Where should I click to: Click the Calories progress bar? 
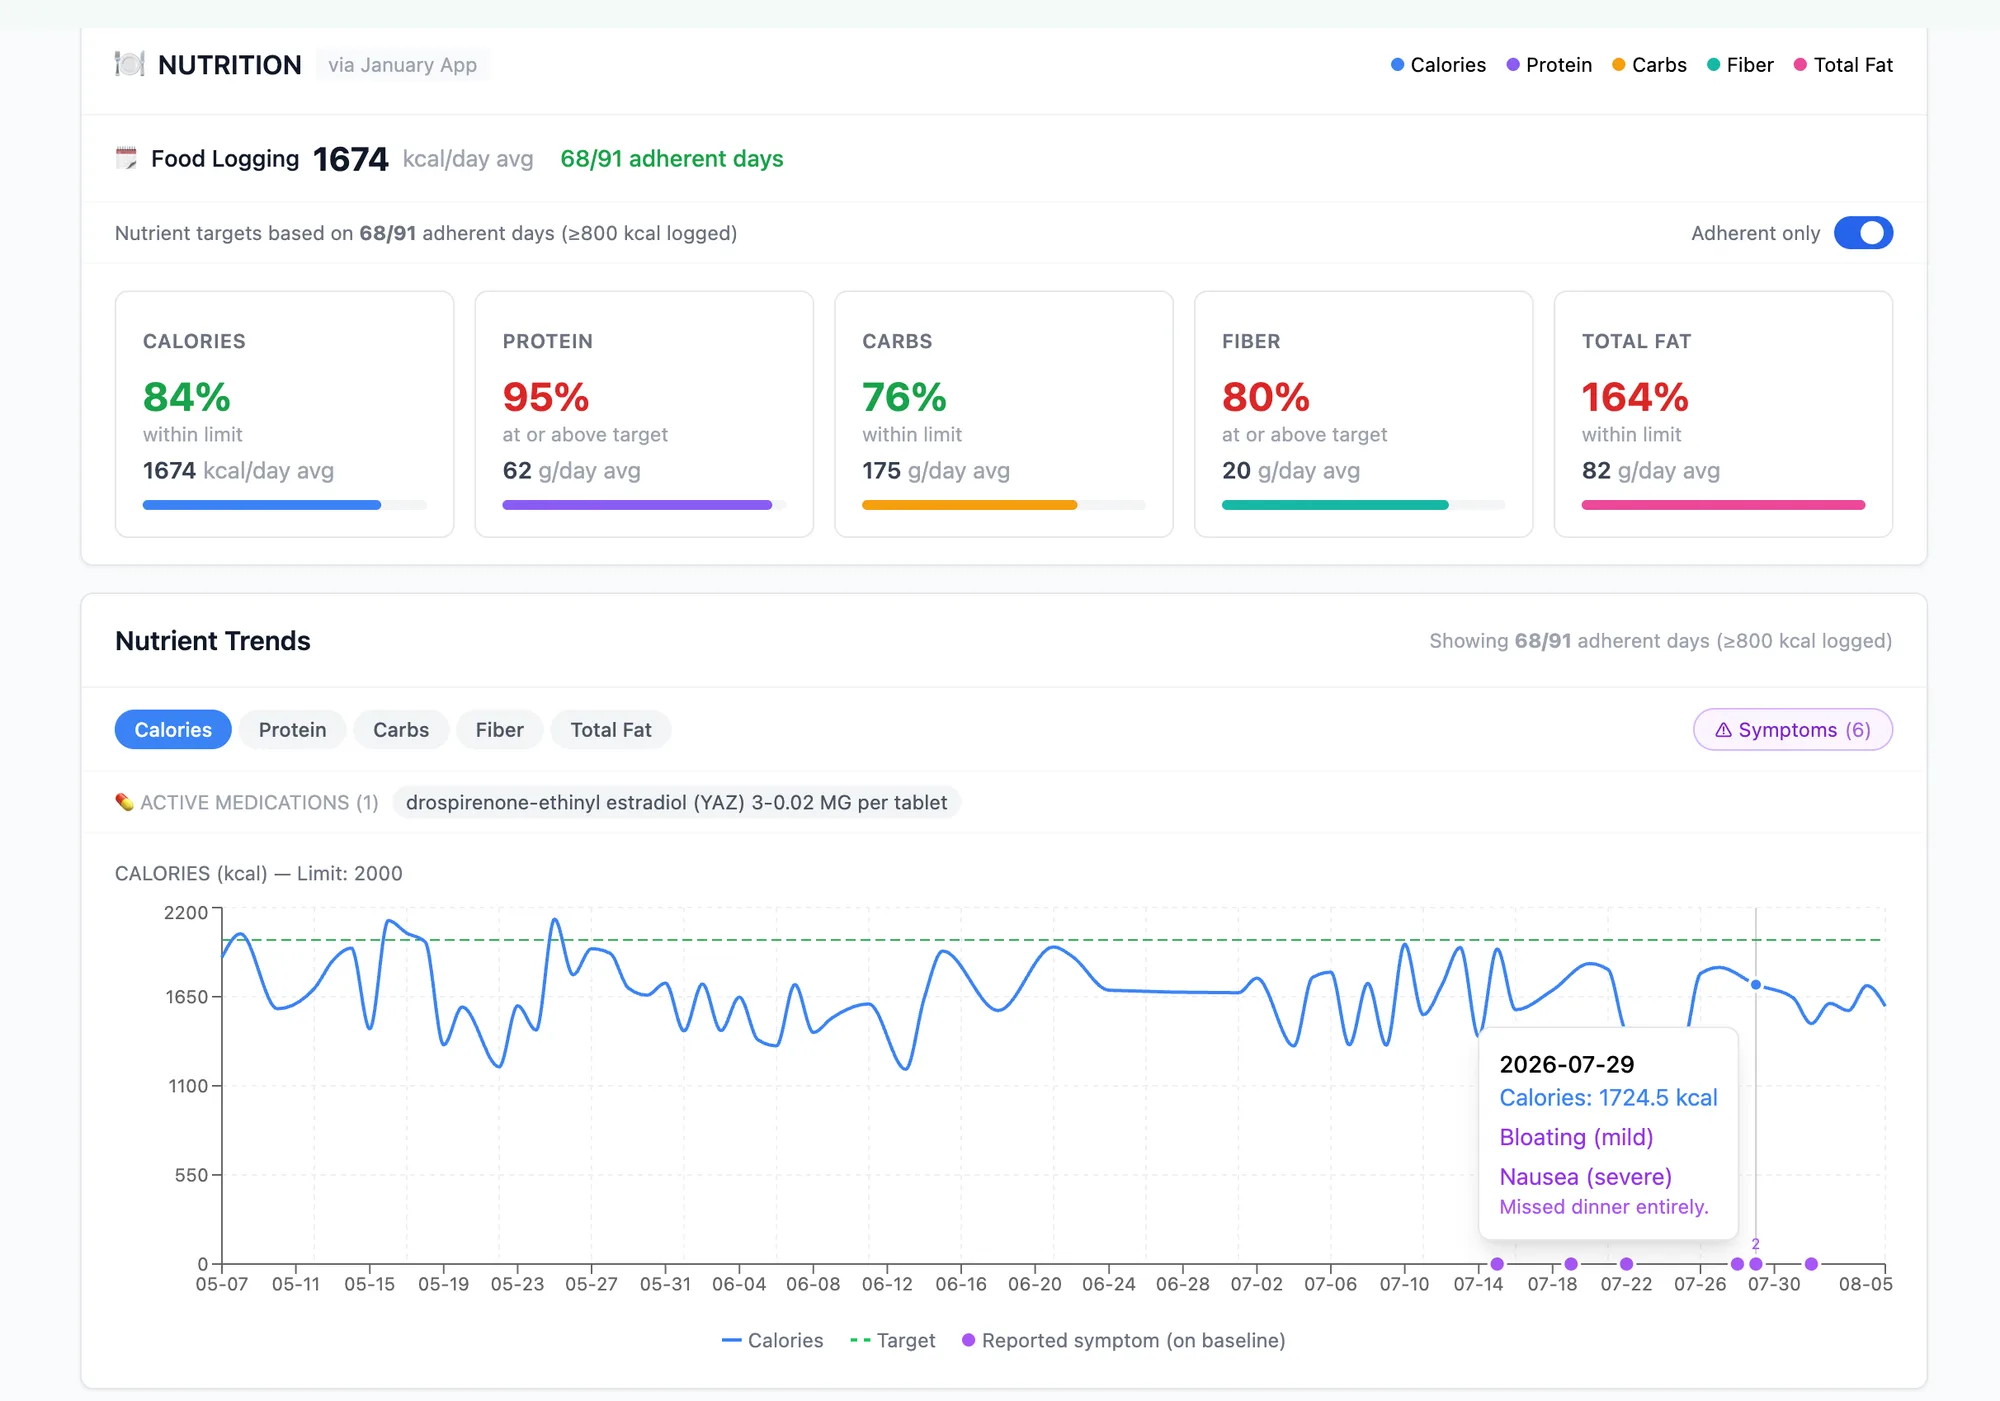click(x=284, y=505)
